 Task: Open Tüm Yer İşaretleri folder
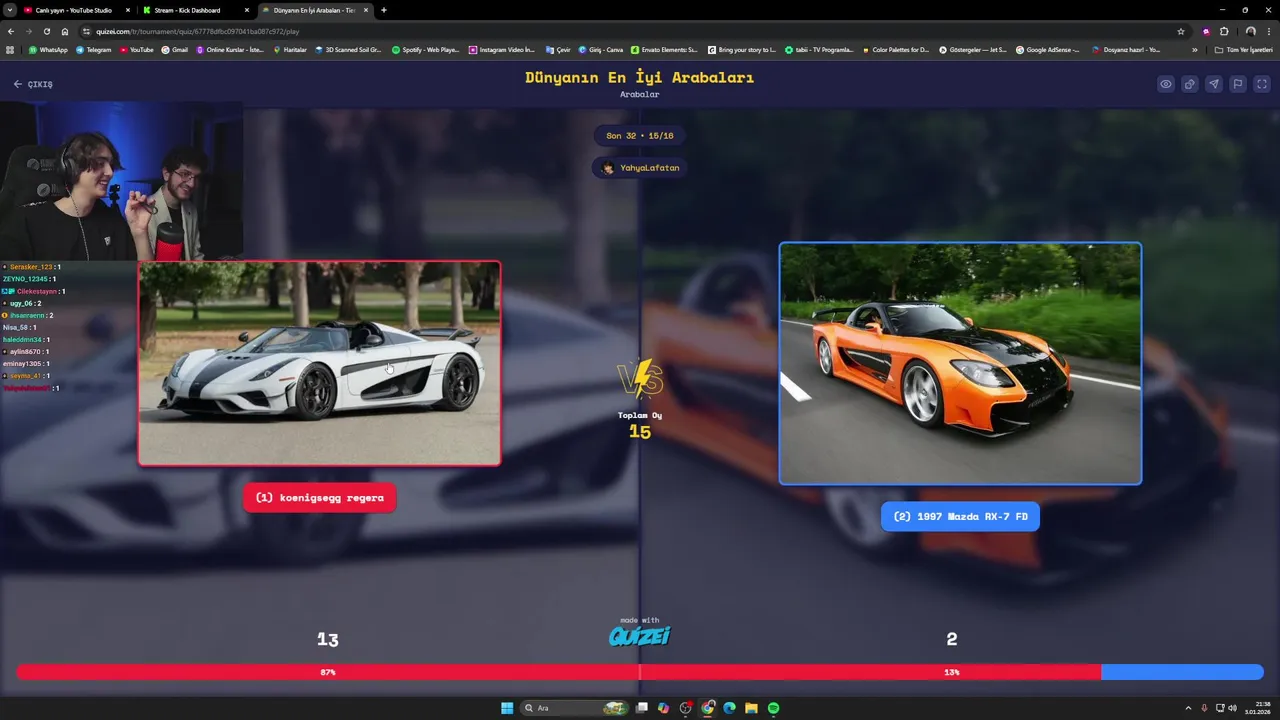tap(1243, 49)
